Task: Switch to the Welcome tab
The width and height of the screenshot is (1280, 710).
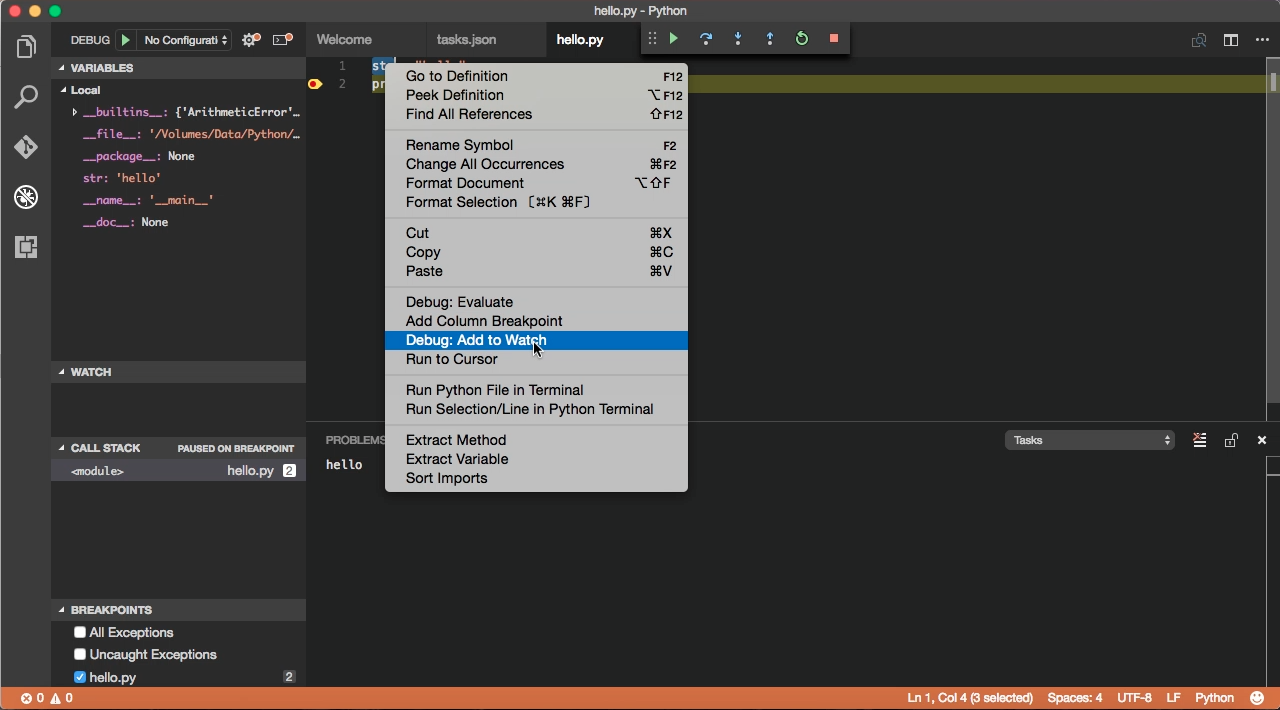Action: (x=344, y=40)
